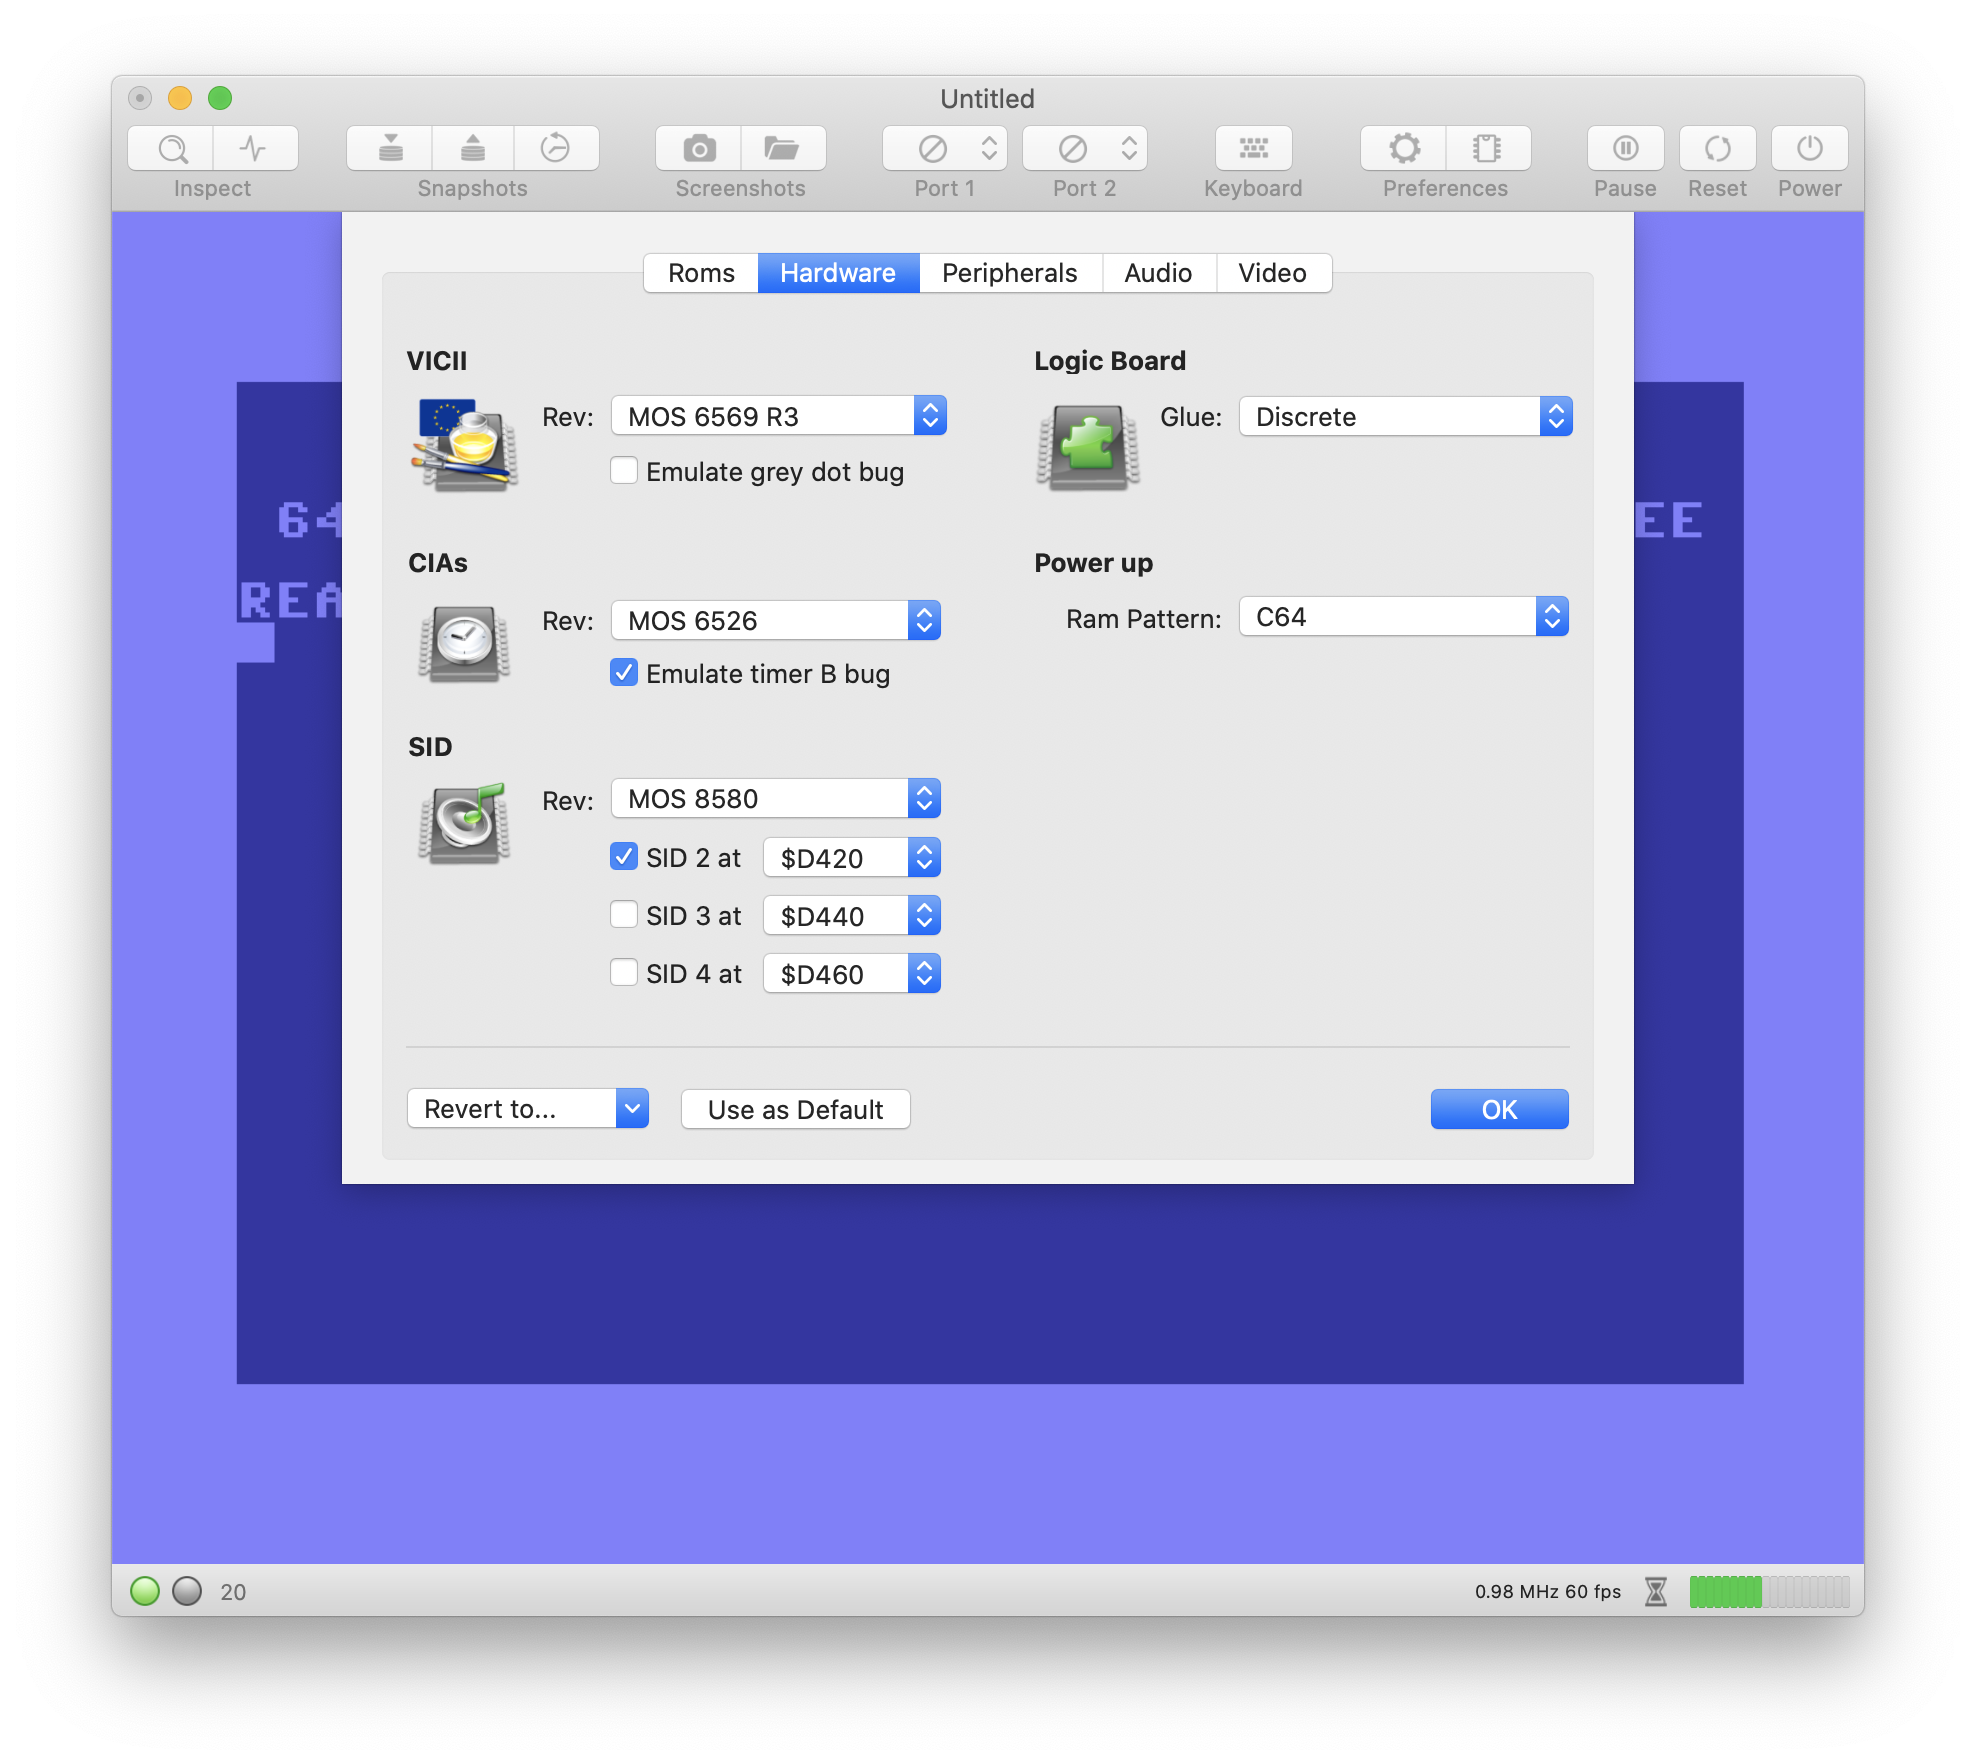Click the OK button
1976x1764 pixels.
point(1499,1109)
